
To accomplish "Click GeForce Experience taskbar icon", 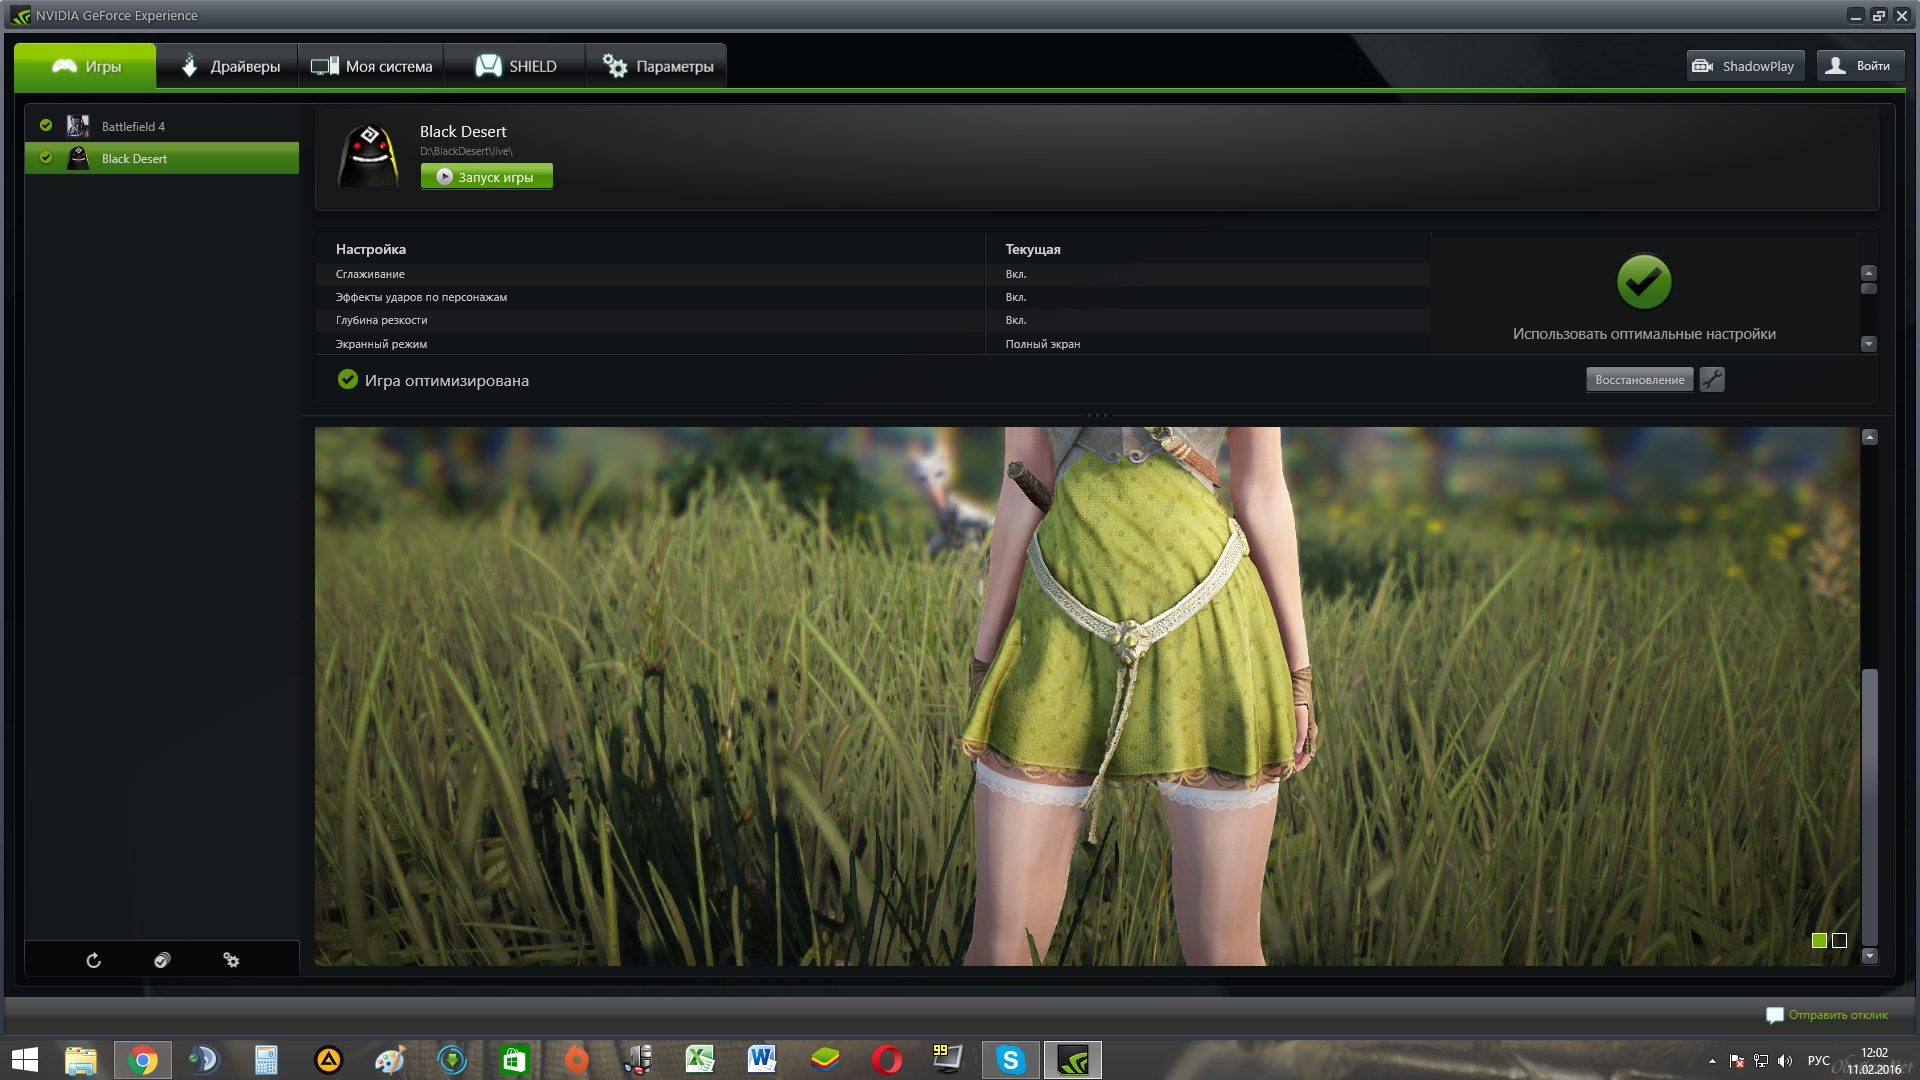I will point(1073,1060).
